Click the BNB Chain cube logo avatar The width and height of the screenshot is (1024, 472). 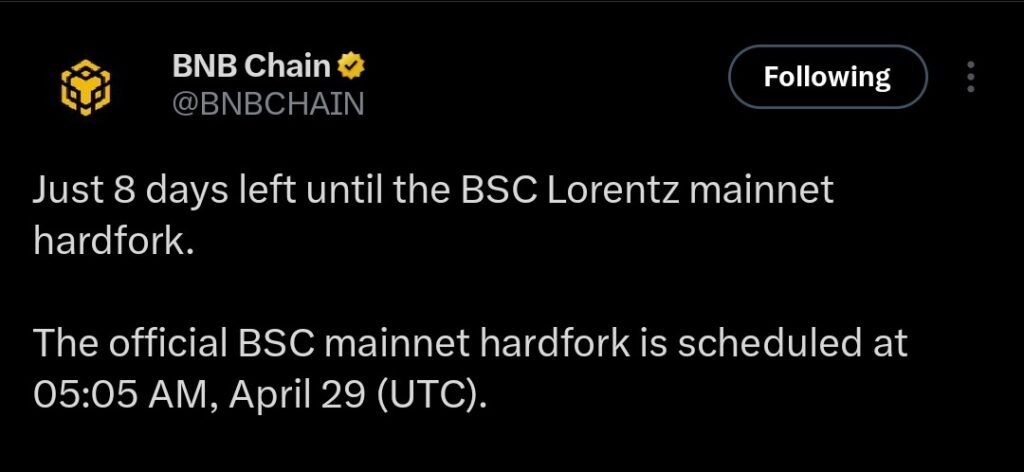[86, 85]
